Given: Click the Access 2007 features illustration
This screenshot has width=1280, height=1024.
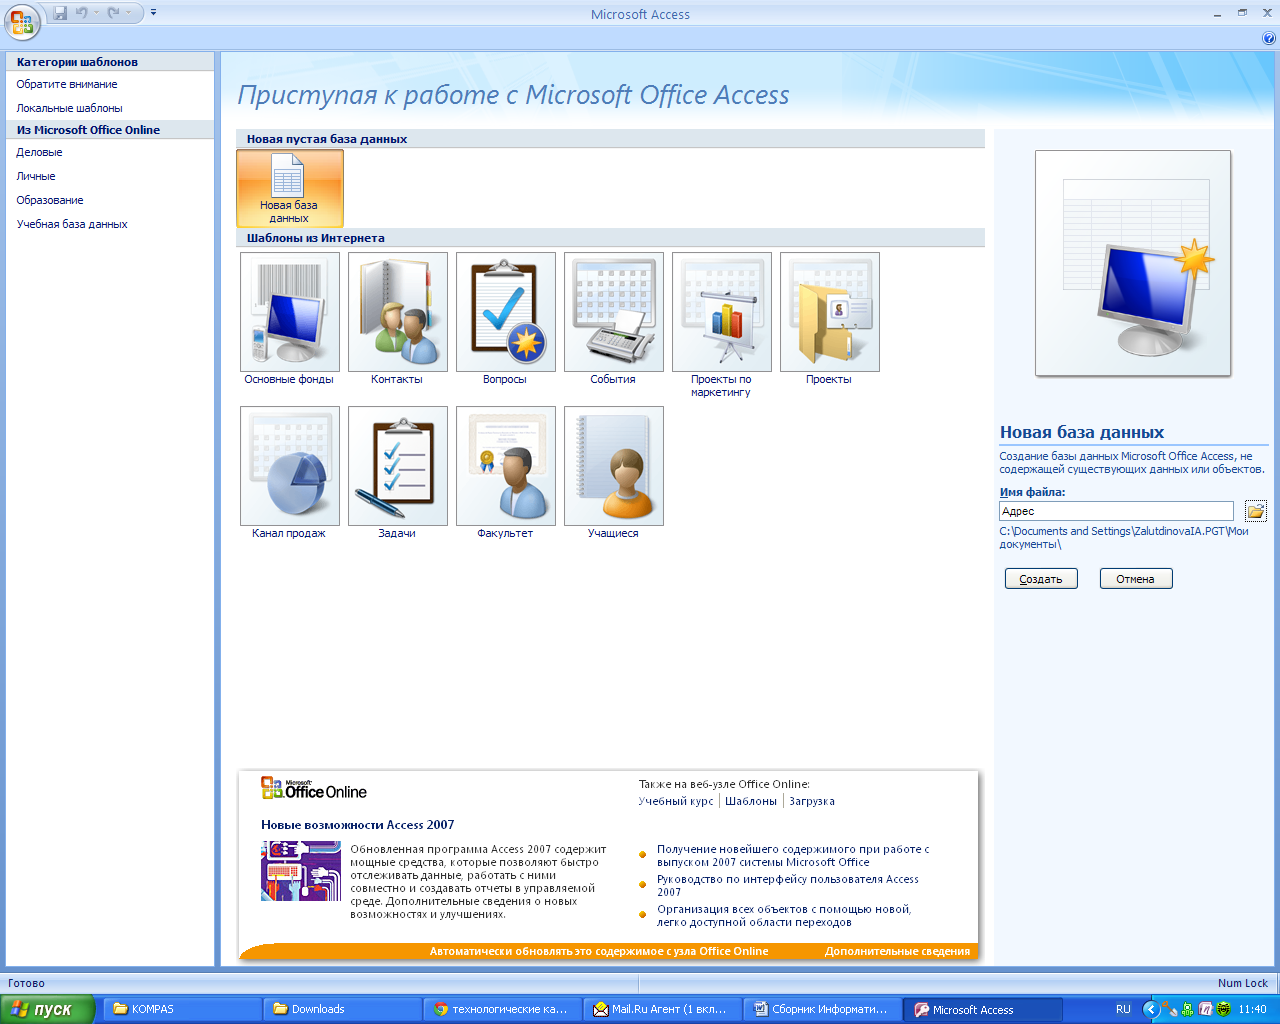Looking at the screenshot, I should pos(301,871).
